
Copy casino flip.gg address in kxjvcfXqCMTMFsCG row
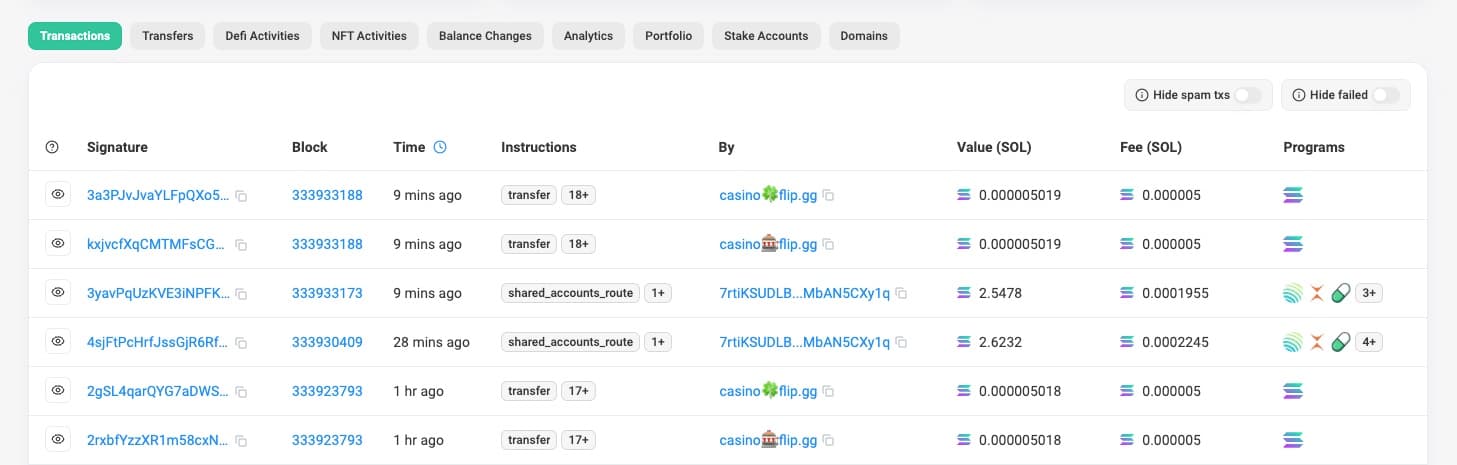tap(828, 245)
